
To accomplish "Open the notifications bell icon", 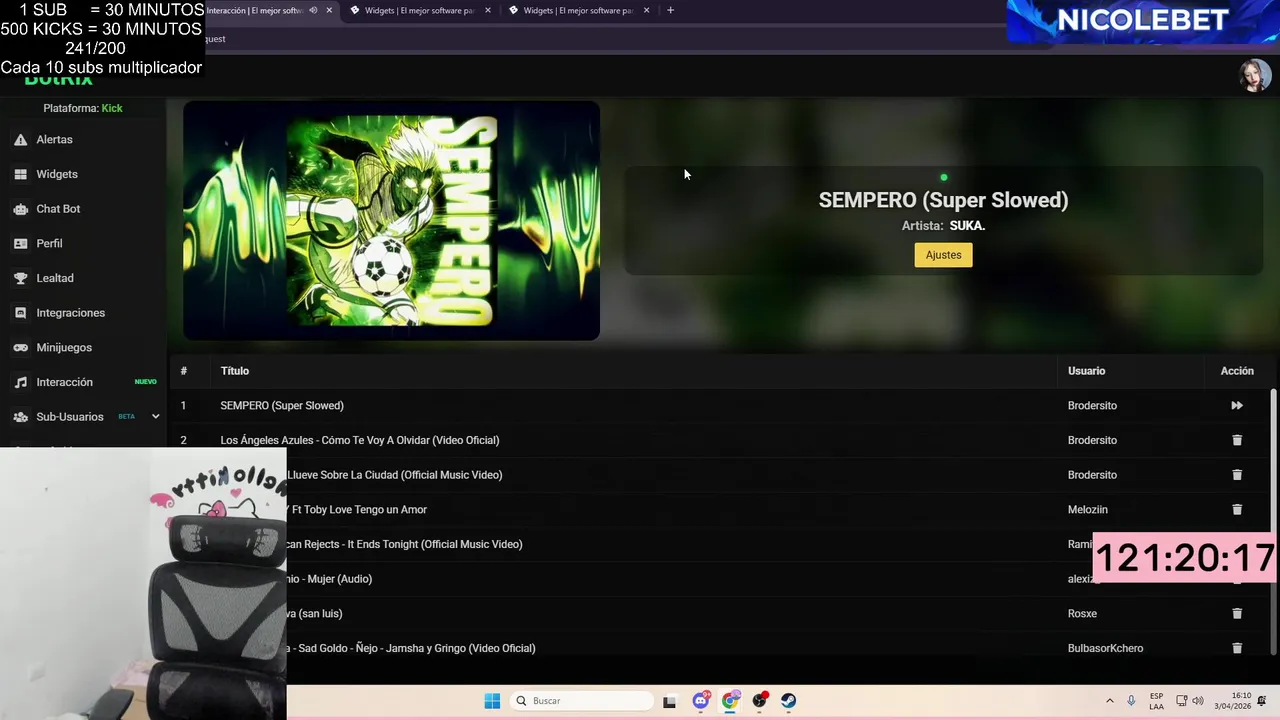I will (x=1262, y=701).
